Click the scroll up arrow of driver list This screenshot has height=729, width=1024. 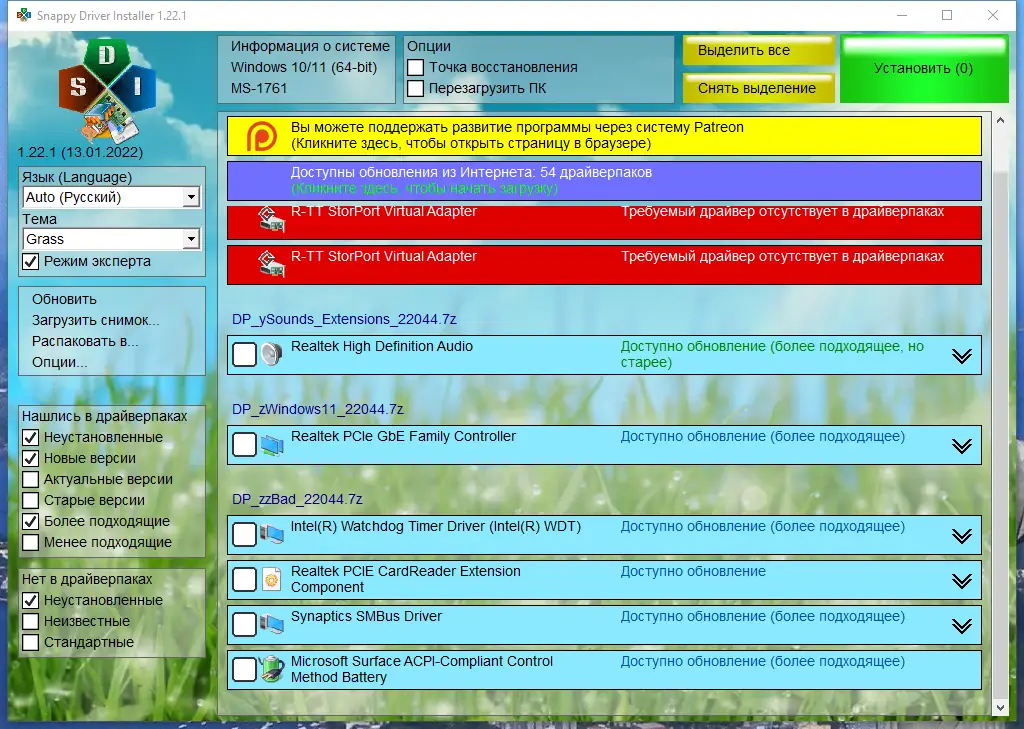tap(1000, 120)
